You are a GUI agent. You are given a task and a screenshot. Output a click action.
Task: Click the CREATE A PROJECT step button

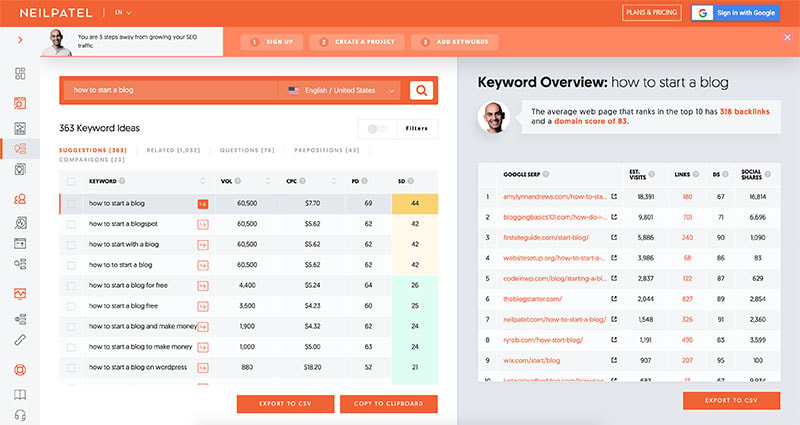(357, 42)
